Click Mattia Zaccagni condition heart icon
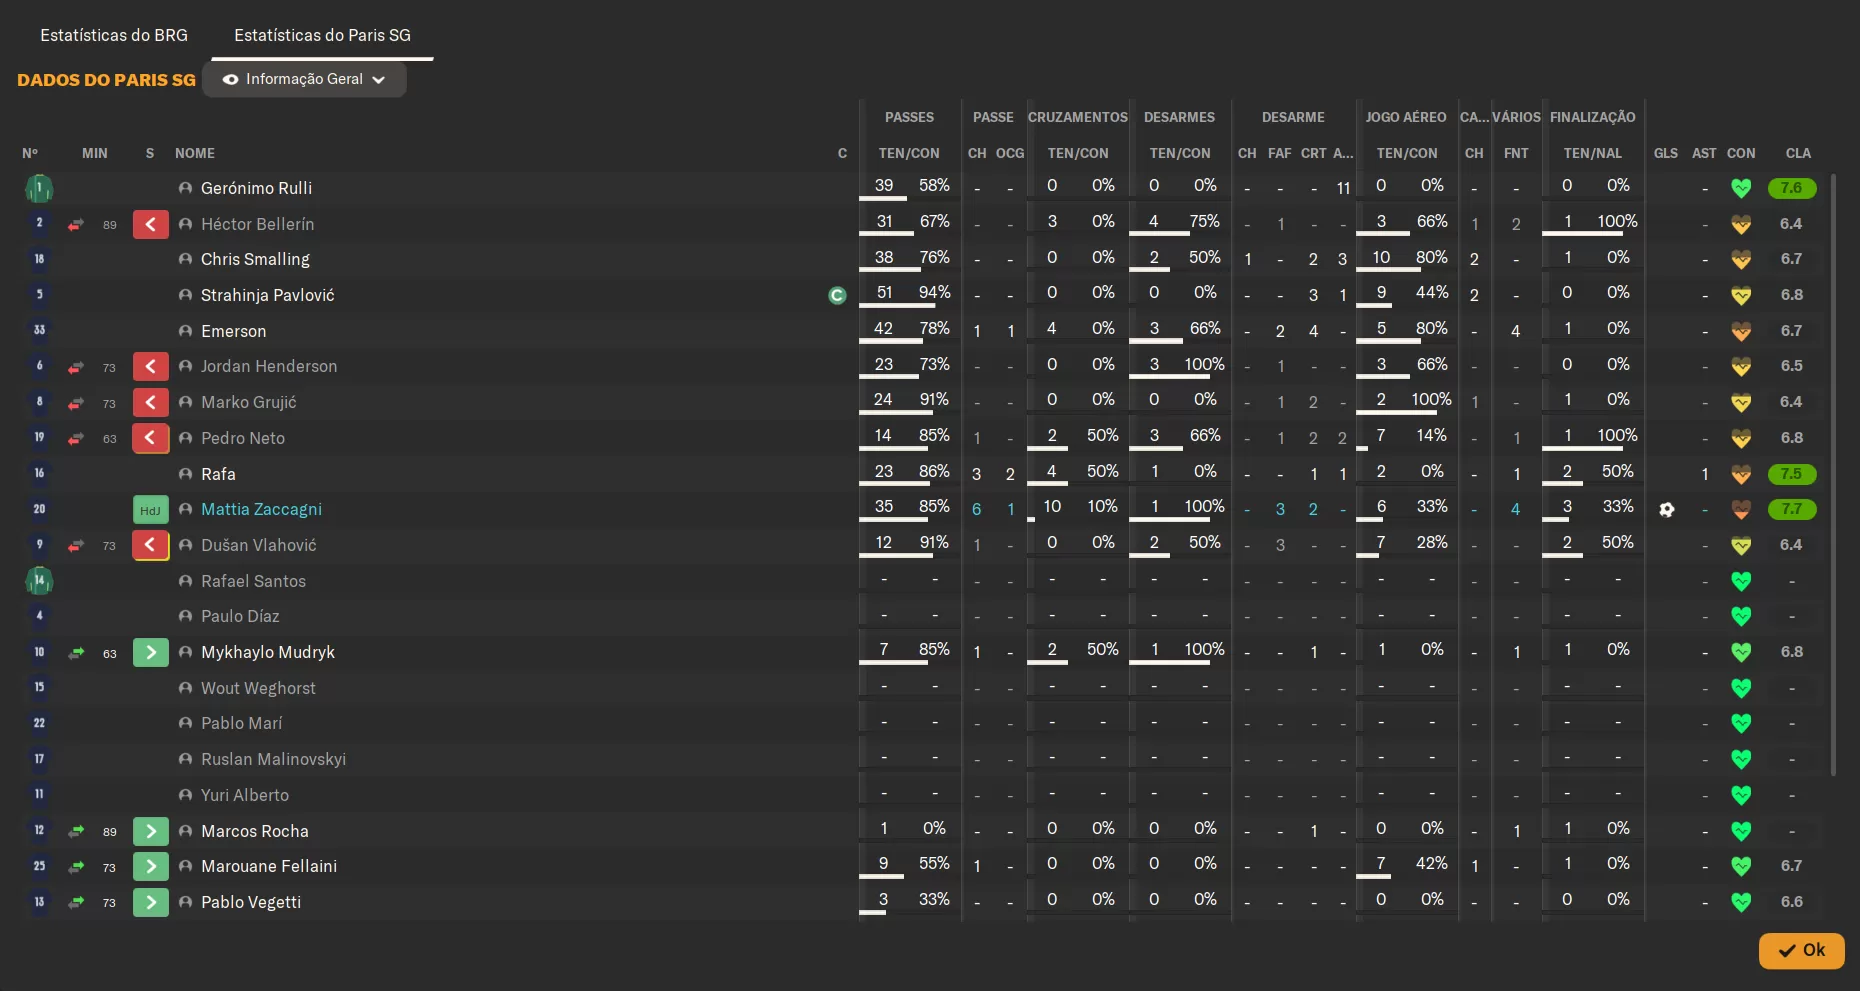 1741,510
